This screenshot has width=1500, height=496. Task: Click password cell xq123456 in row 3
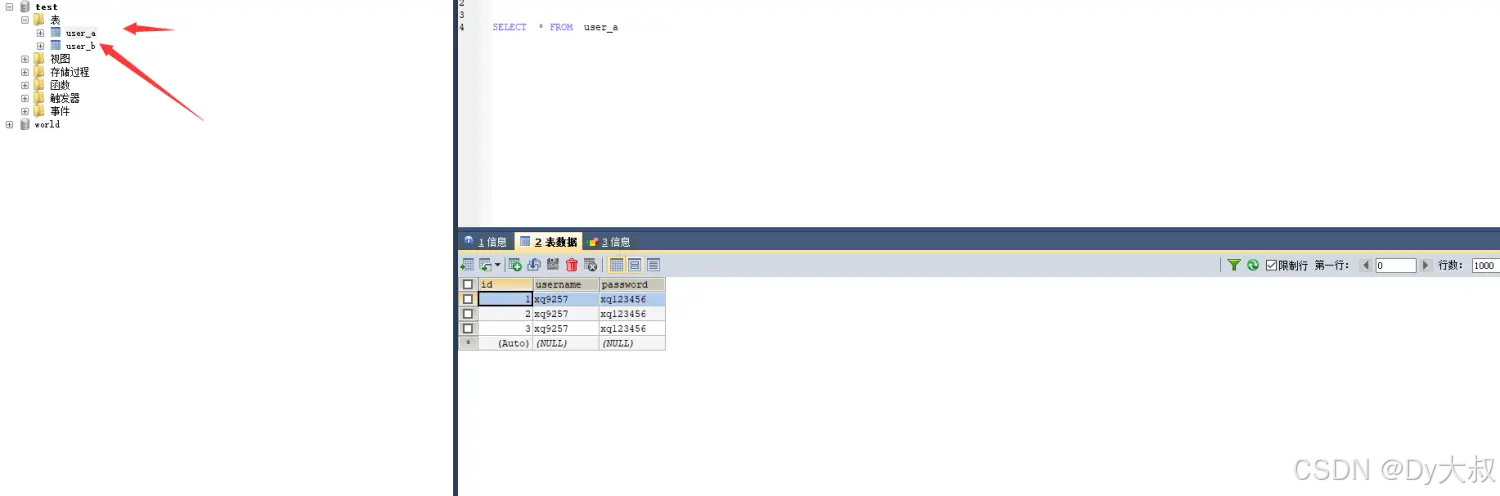coord(632,328)
